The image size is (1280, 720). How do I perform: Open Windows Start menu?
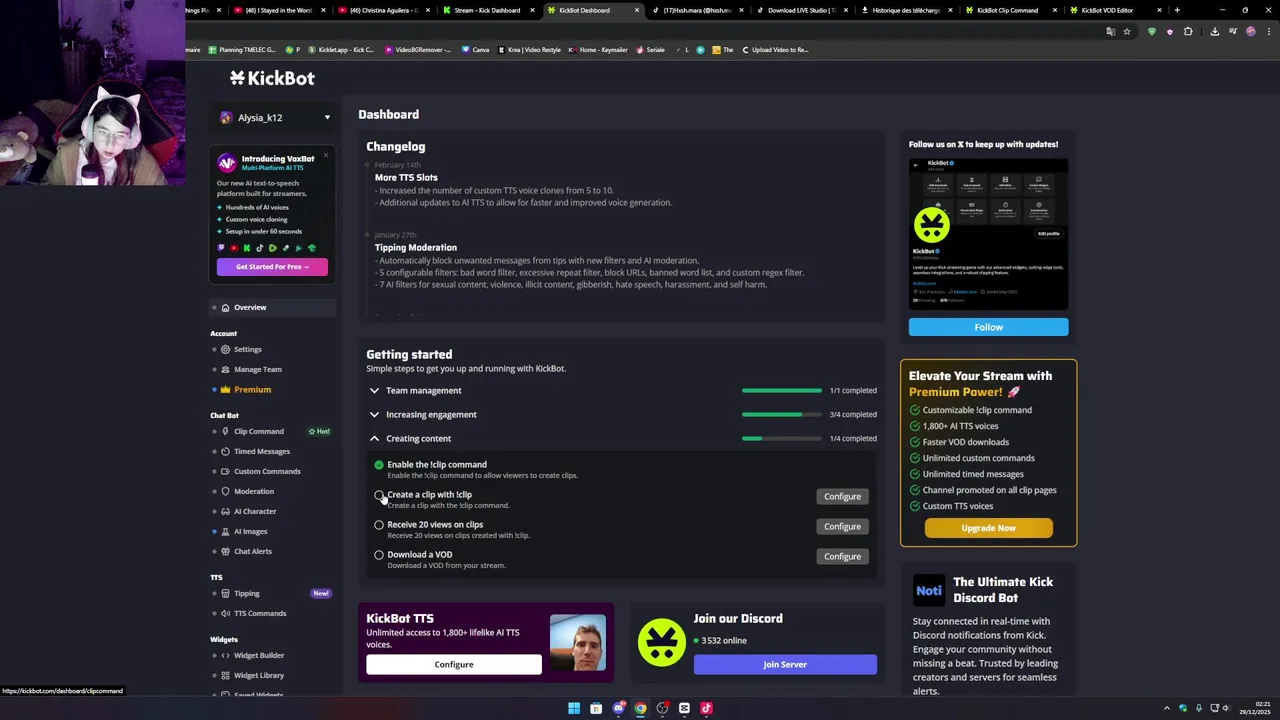(x=574, y=708)
